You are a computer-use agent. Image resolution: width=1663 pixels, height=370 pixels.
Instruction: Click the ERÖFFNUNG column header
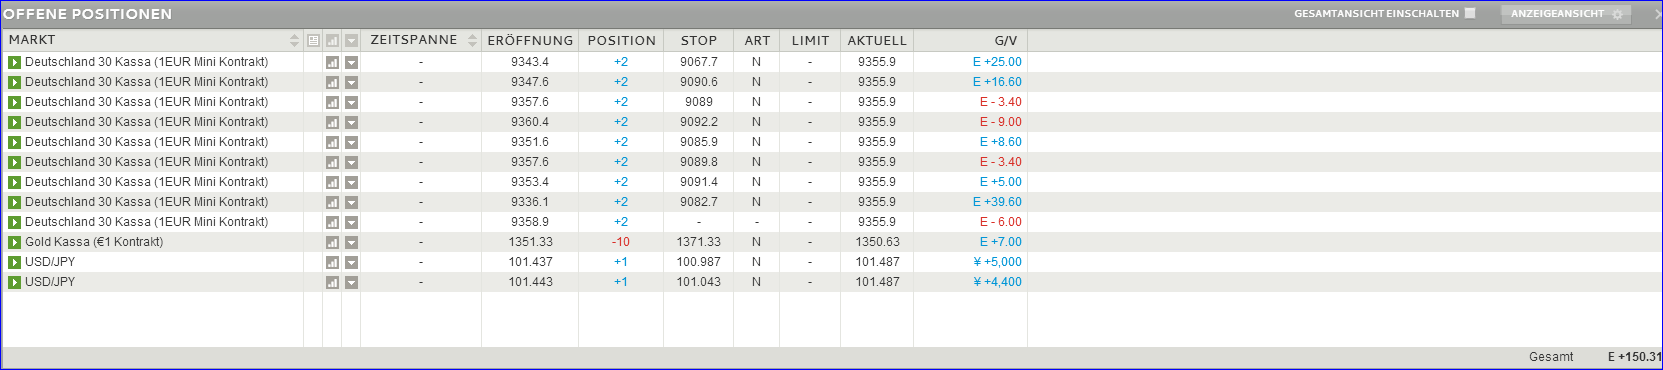[x=530, y=41]
